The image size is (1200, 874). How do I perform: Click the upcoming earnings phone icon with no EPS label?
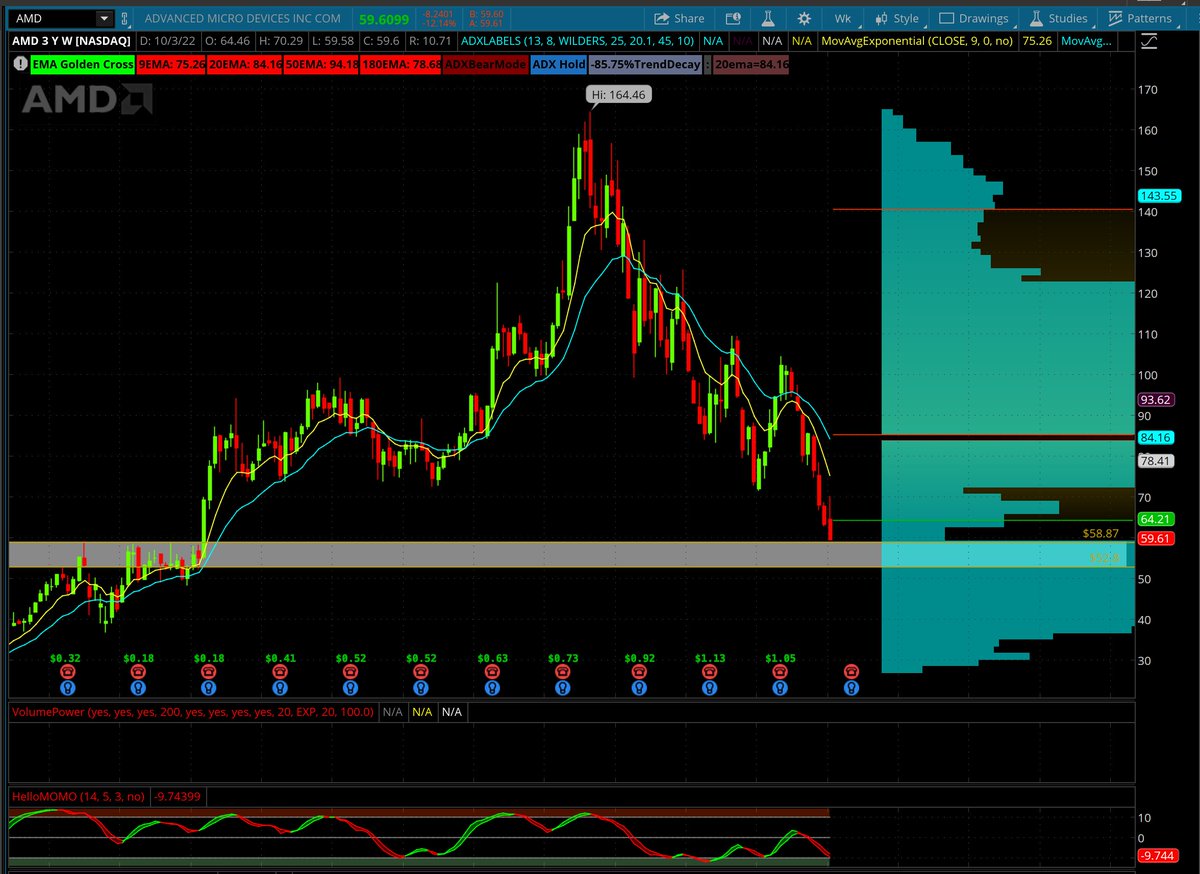coord(851,672)
